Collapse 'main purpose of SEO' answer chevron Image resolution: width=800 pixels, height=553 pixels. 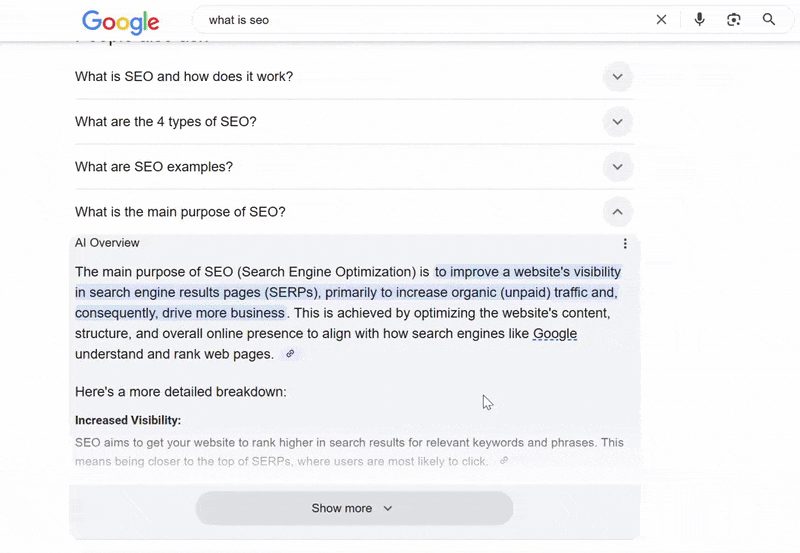coord(617,212)
